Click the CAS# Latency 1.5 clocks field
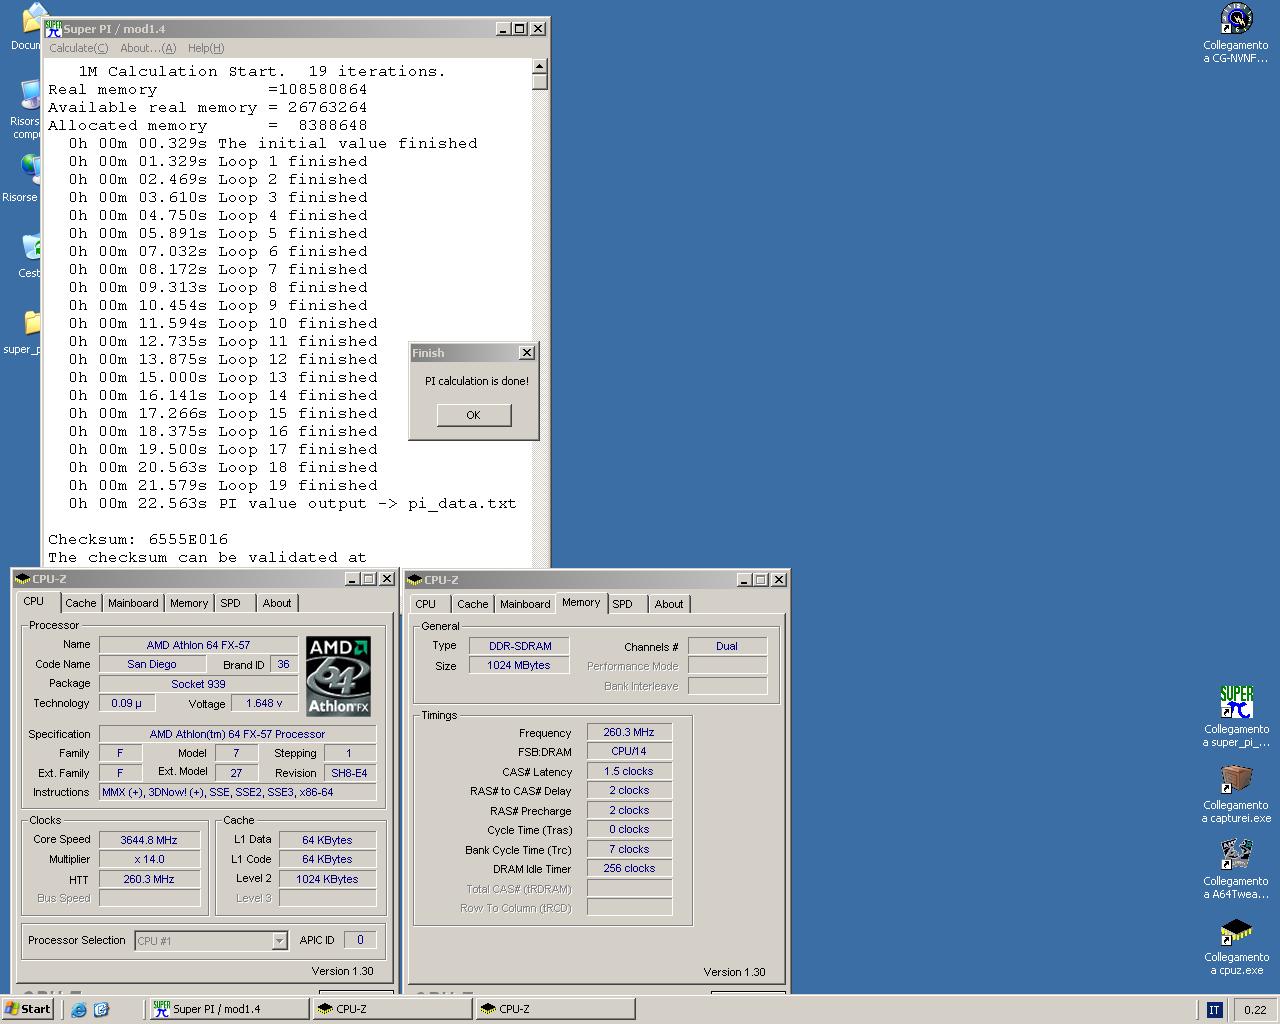 click(x=629, y=771)
